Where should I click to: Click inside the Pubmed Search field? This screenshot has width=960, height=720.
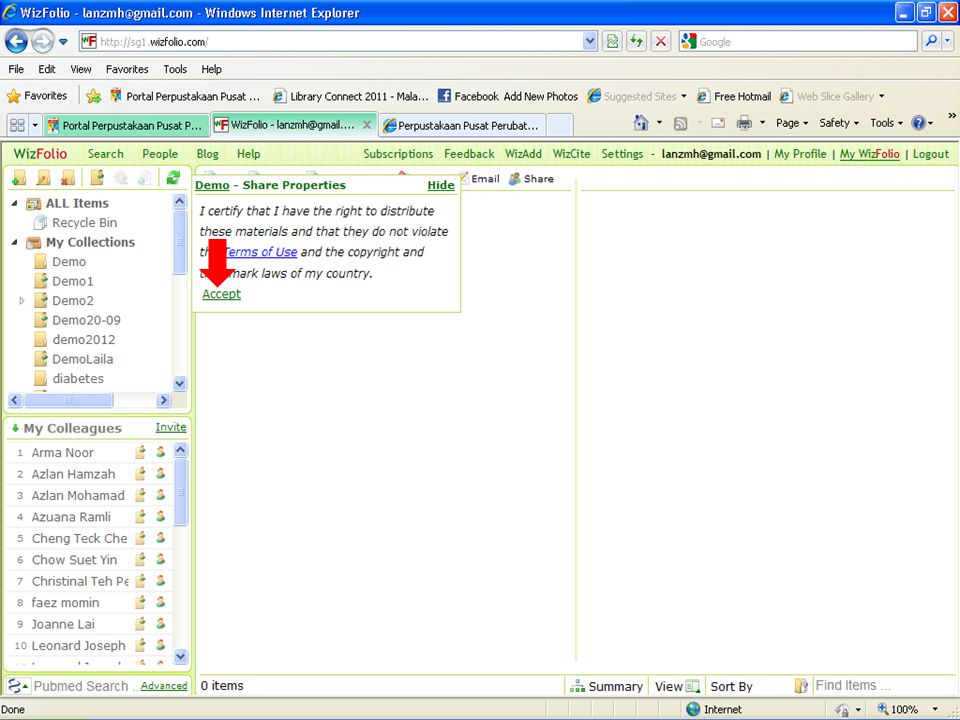tap(82, 686)
